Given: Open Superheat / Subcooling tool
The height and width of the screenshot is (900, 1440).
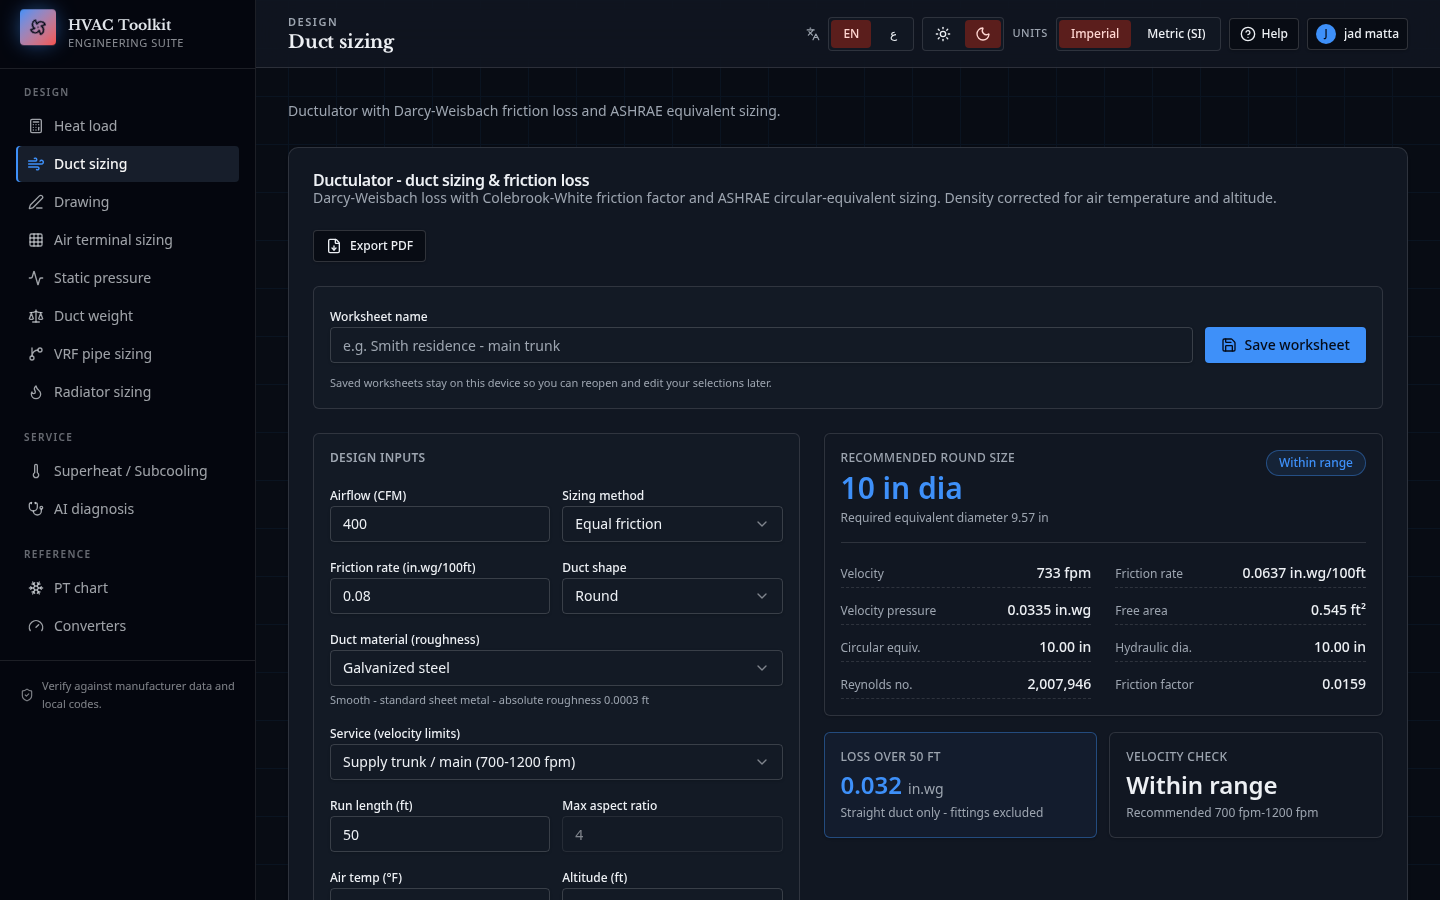Looking at the screenshot, I should [x=128, y=471].
